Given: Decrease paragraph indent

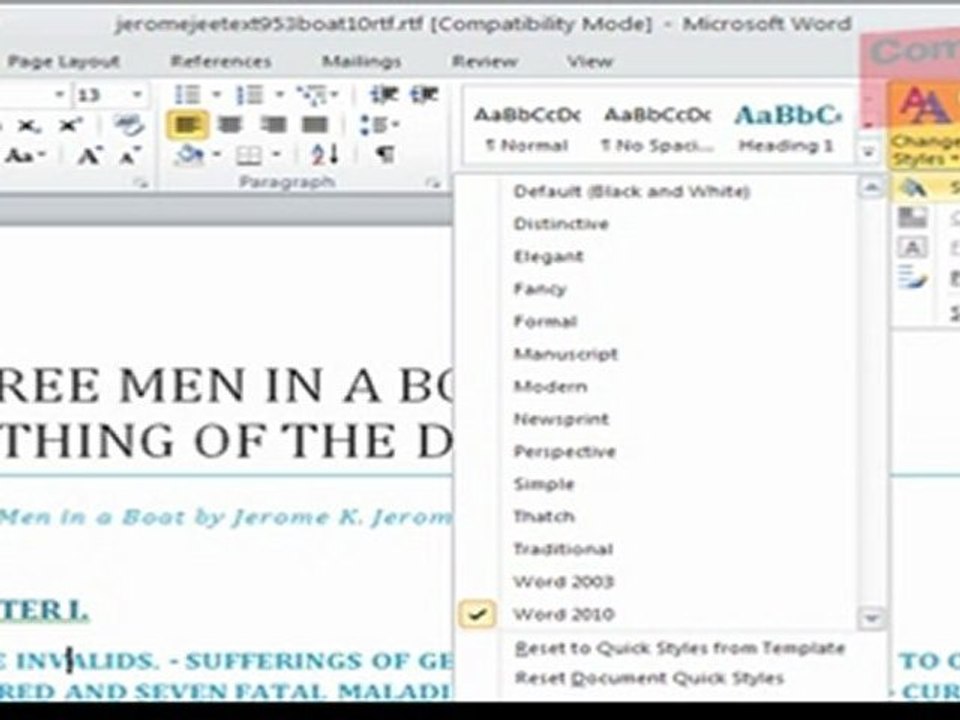Looking at the screenshot, I should (383, 95).
